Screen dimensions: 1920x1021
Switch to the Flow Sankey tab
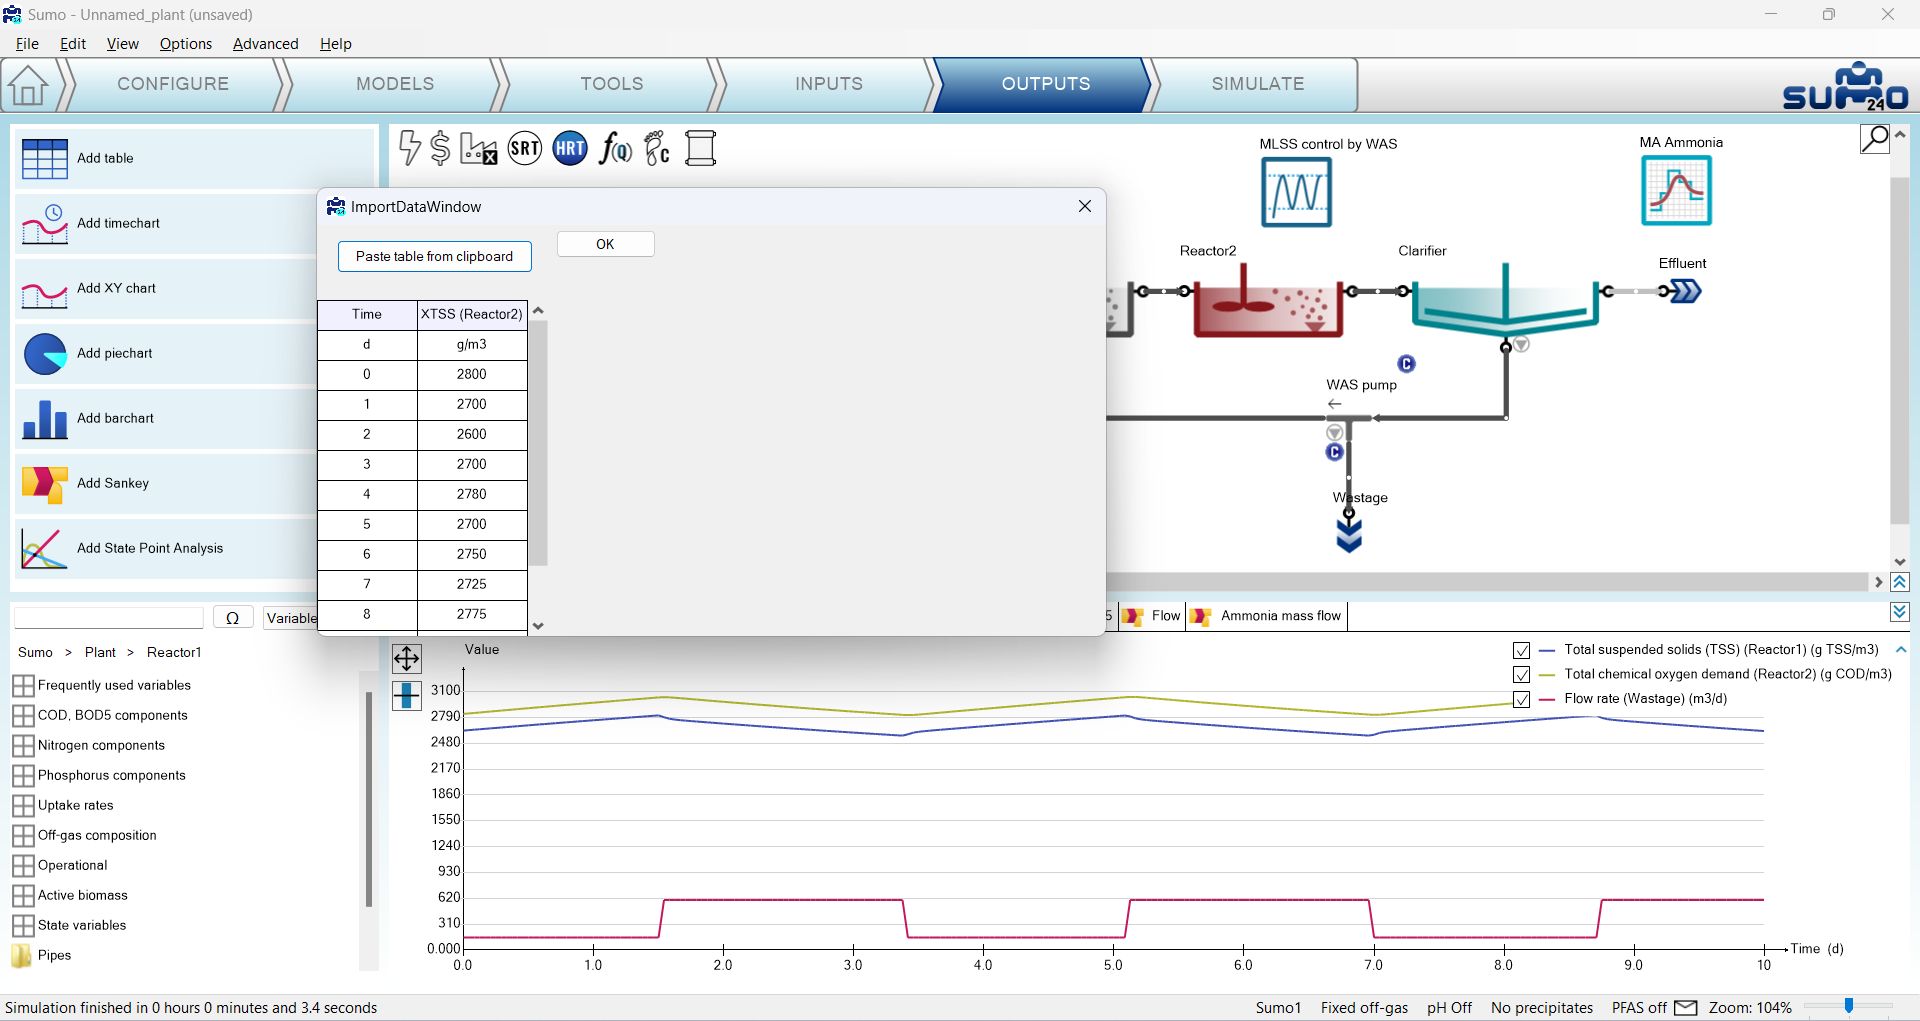pyautogui.click(x=1152, y=616)
